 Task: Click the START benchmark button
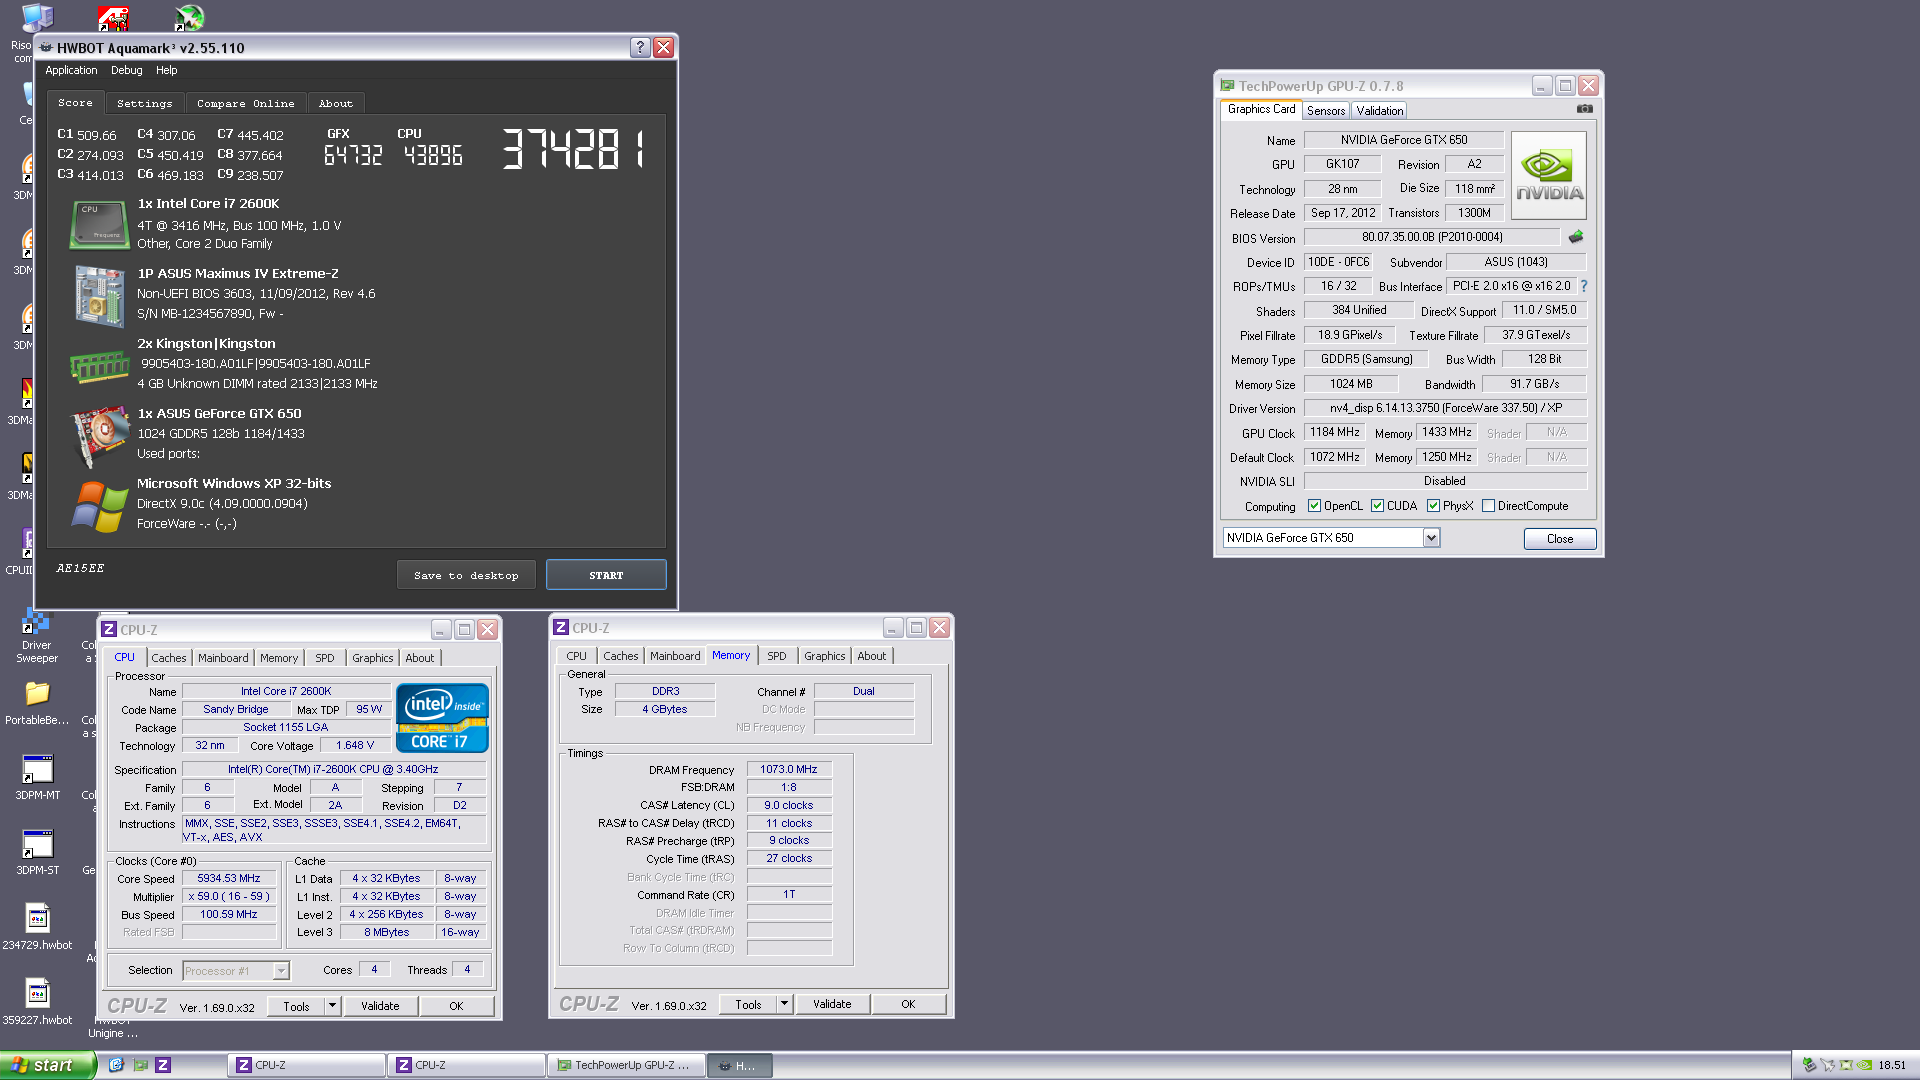pyautogui.click(x=606, y=575)
